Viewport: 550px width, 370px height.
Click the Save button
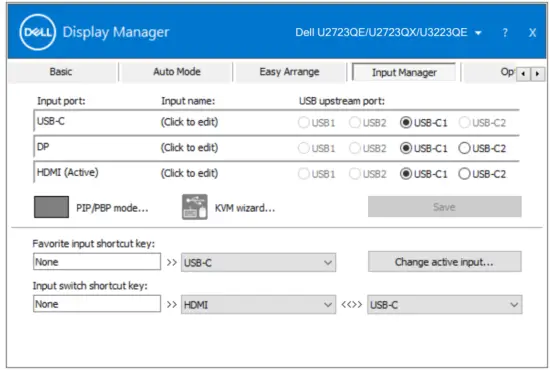(x=444, y=207)
